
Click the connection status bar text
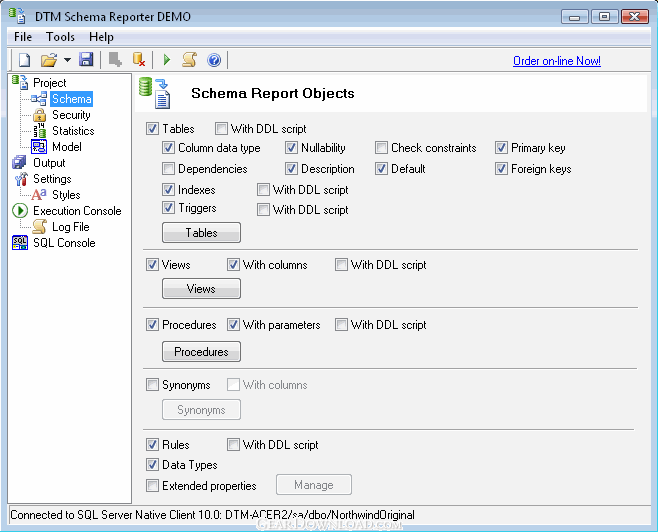(212, 515)
